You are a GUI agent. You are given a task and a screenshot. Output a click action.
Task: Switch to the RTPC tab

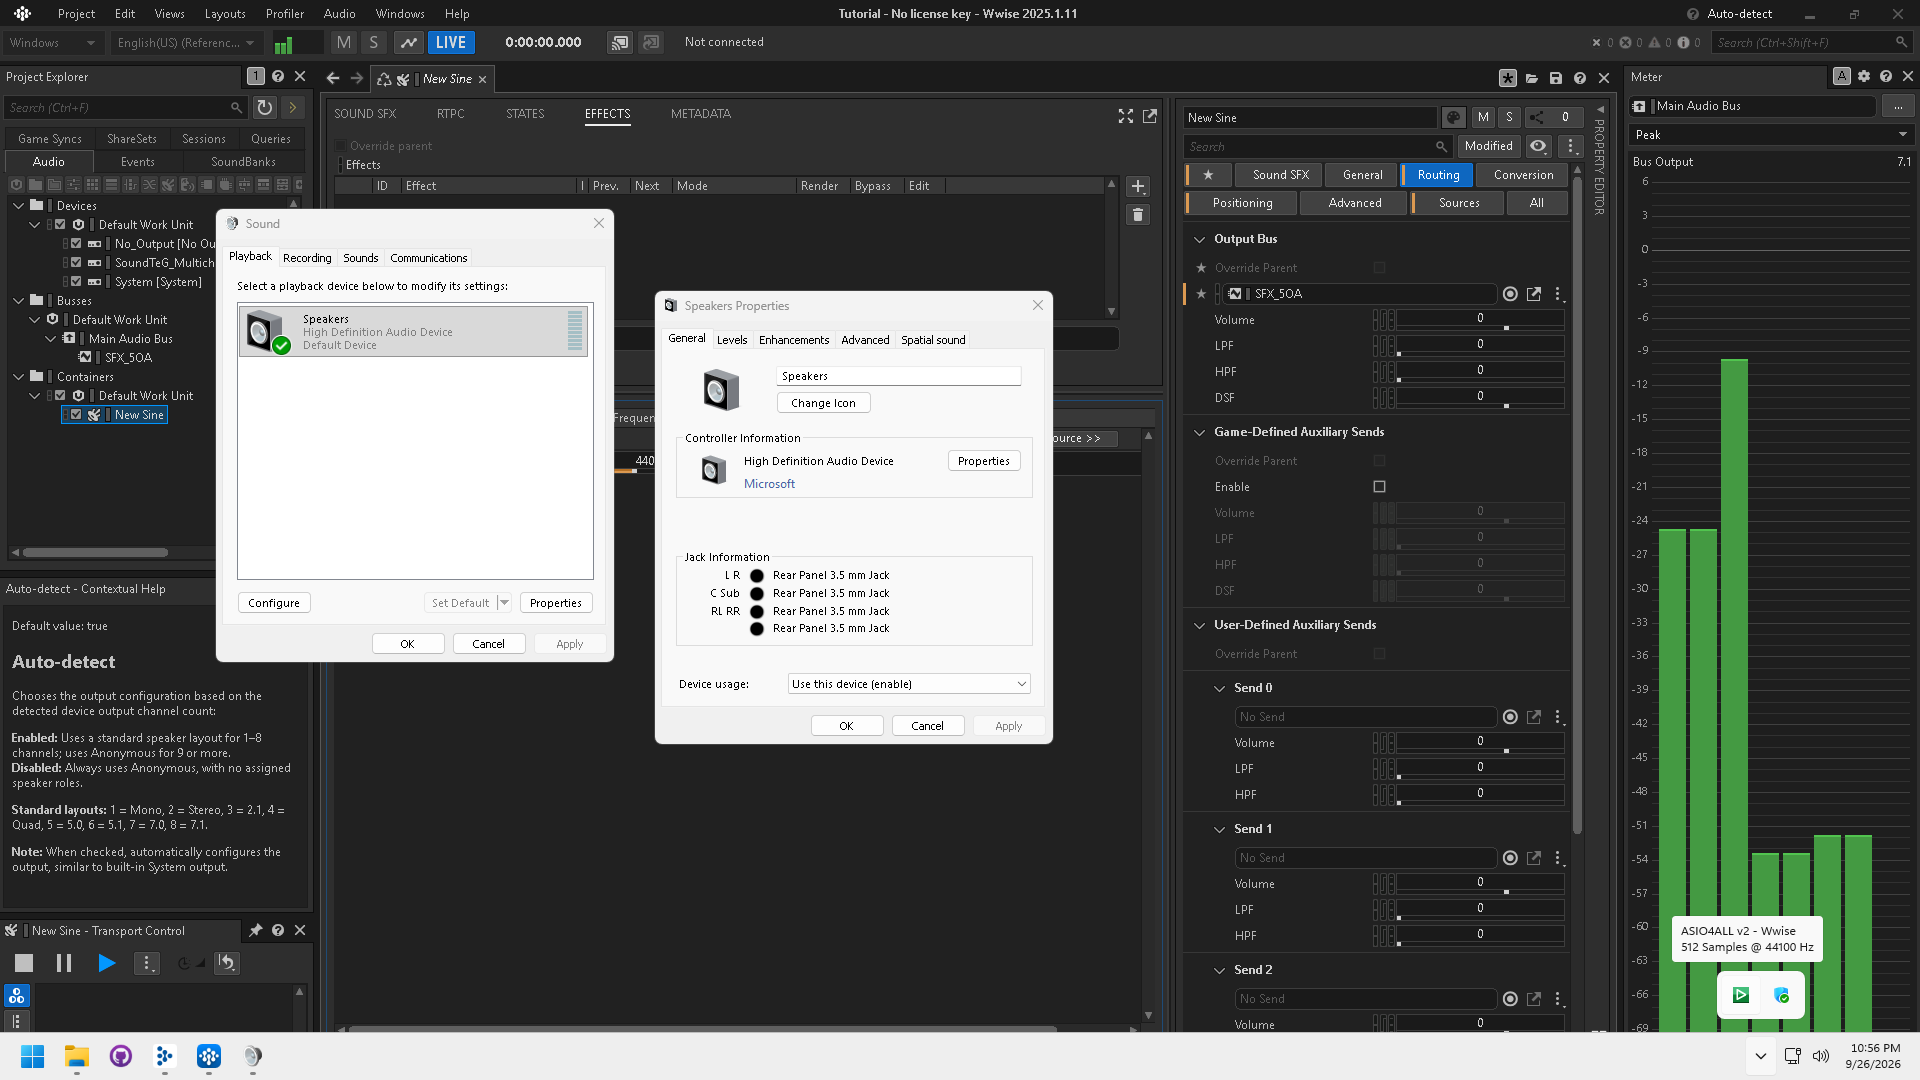pyautogui.click(x=451, y=114)
